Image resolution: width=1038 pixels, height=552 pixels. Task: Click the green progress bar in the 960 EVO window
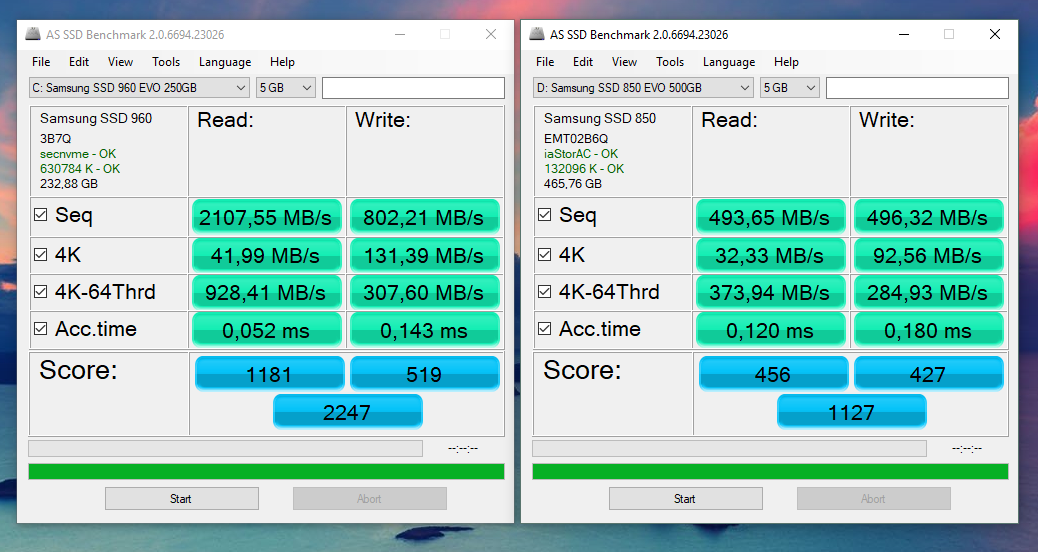266,471
